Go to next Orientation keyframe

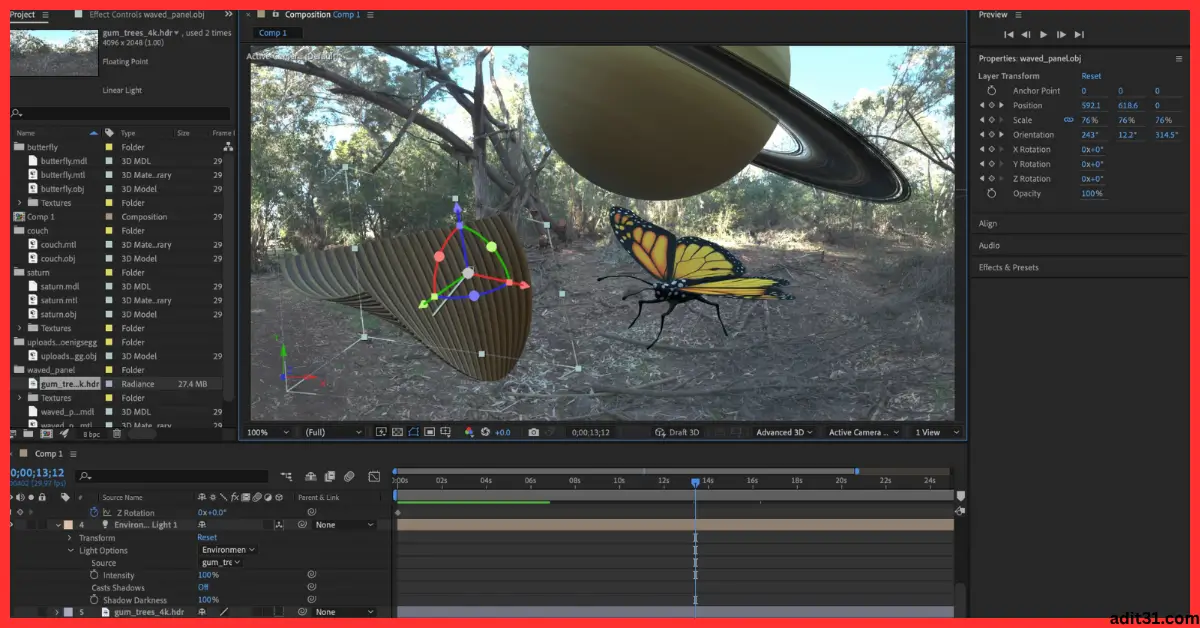pyautogui.click(x=1002, y=135)
